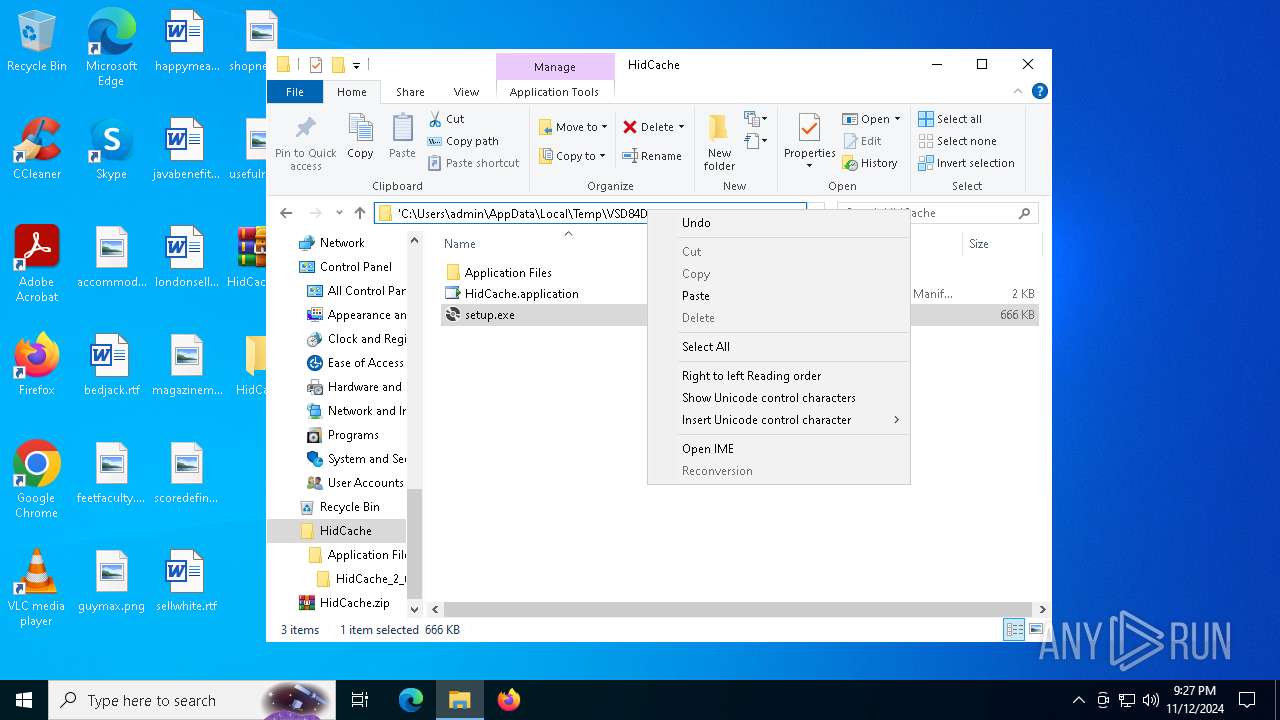Open Properties in the ribbon
This screenshot has height=720, width=1280.
click(x=809, y=141)
